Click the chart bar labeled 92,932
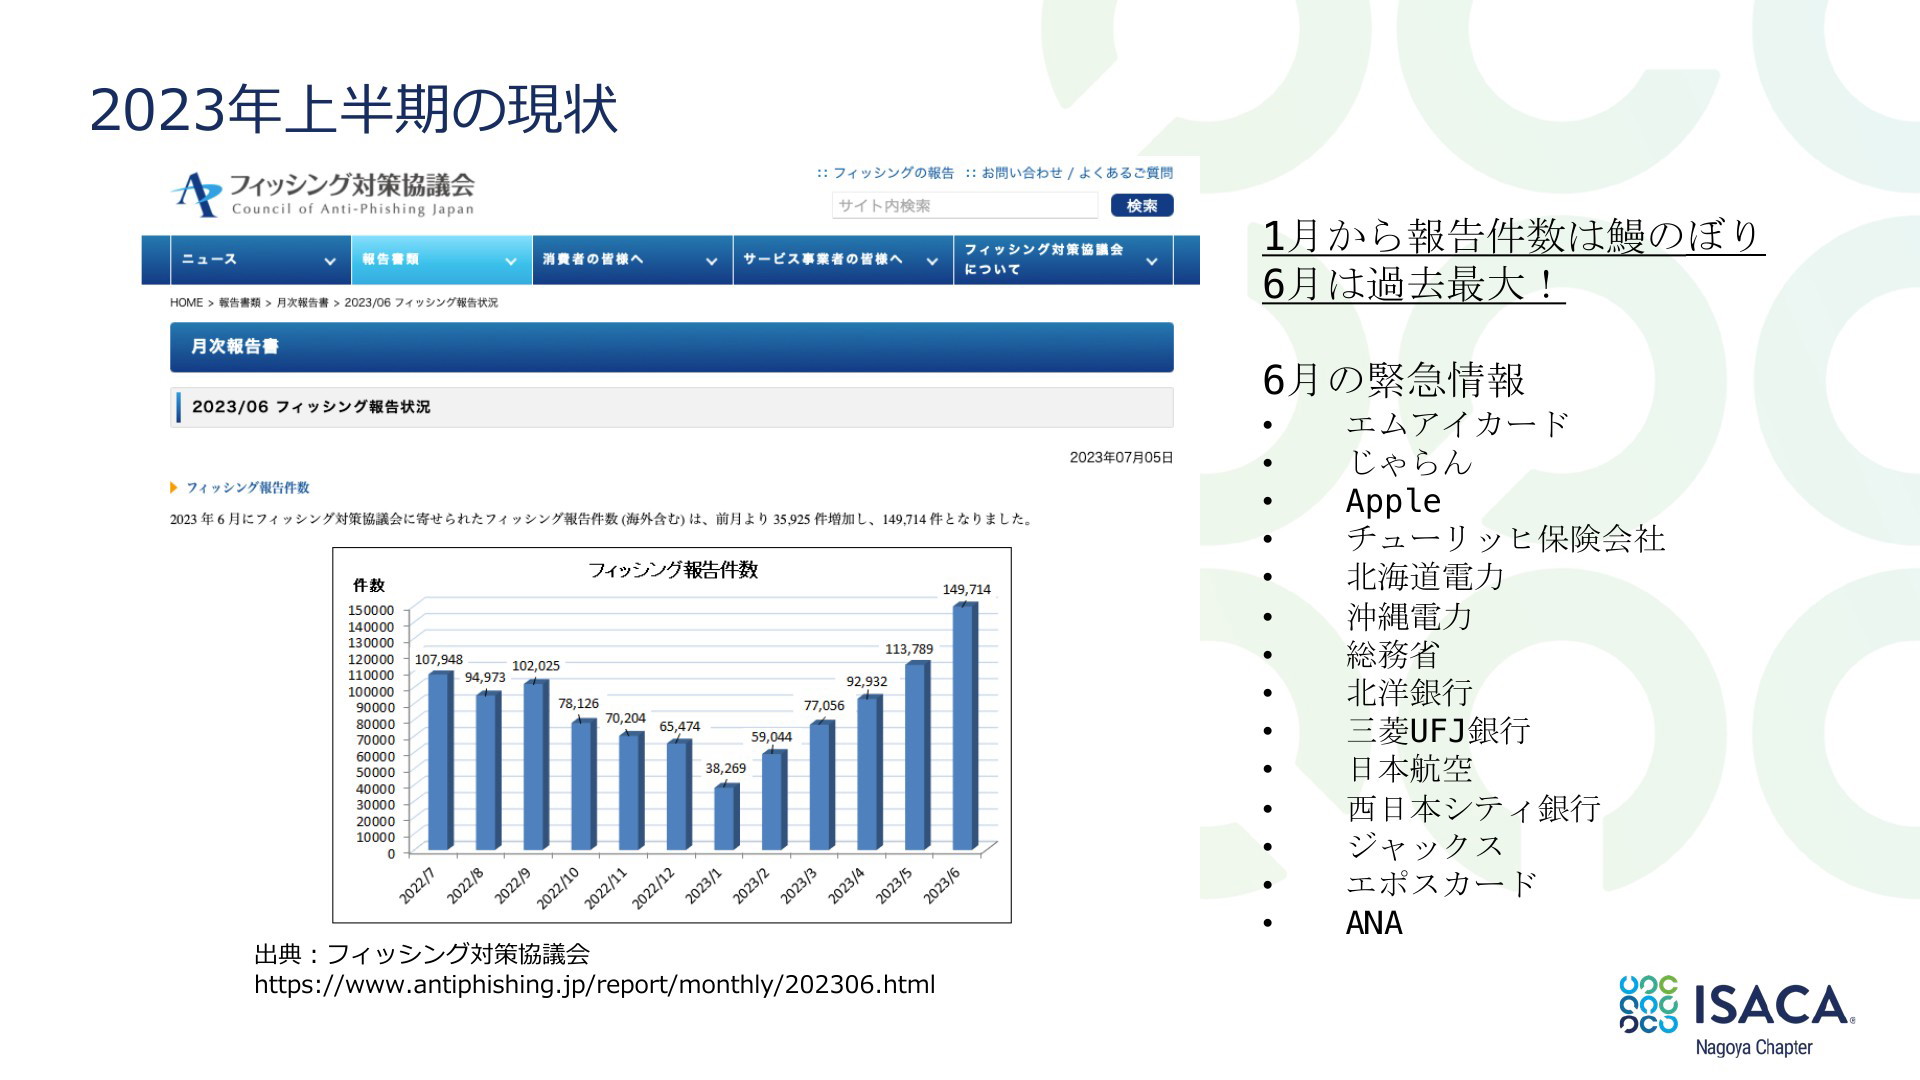The width and height of the screenshot is (1920, 1080). click(869, 773)
